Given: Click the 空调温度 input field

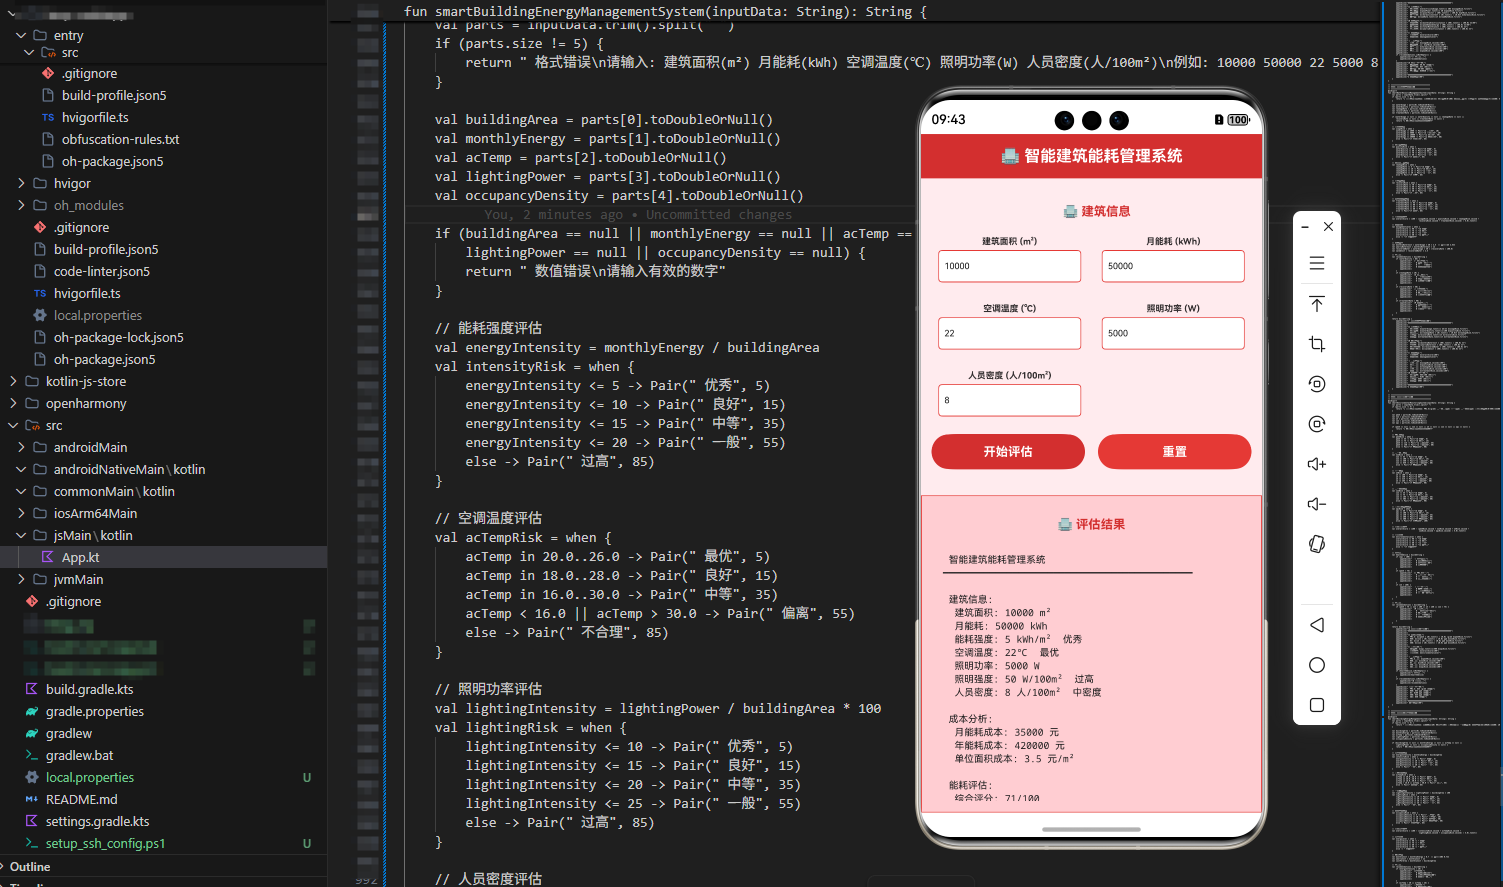Looking at the screenshot, I should (1009, 333).
